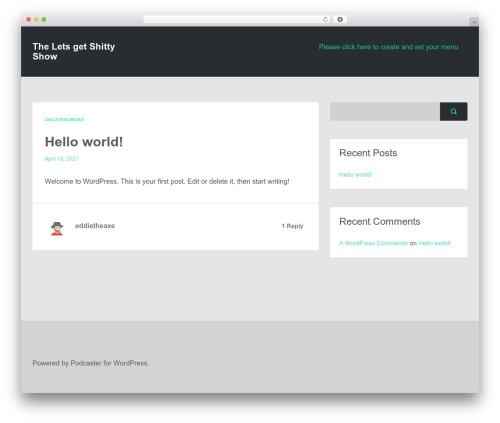Click the April 13, 2021 date link
500x423 pixels.
tap(61, 159)
